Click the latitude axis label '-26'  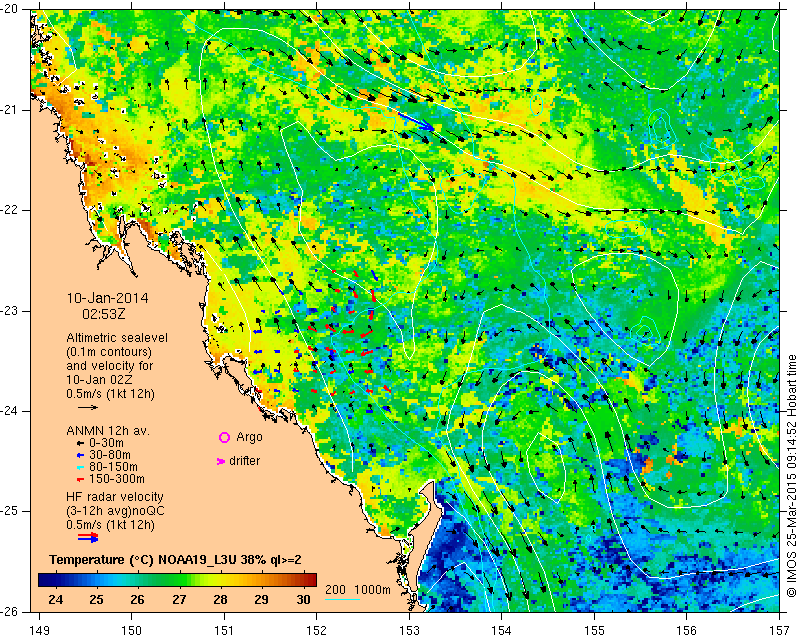10,611
